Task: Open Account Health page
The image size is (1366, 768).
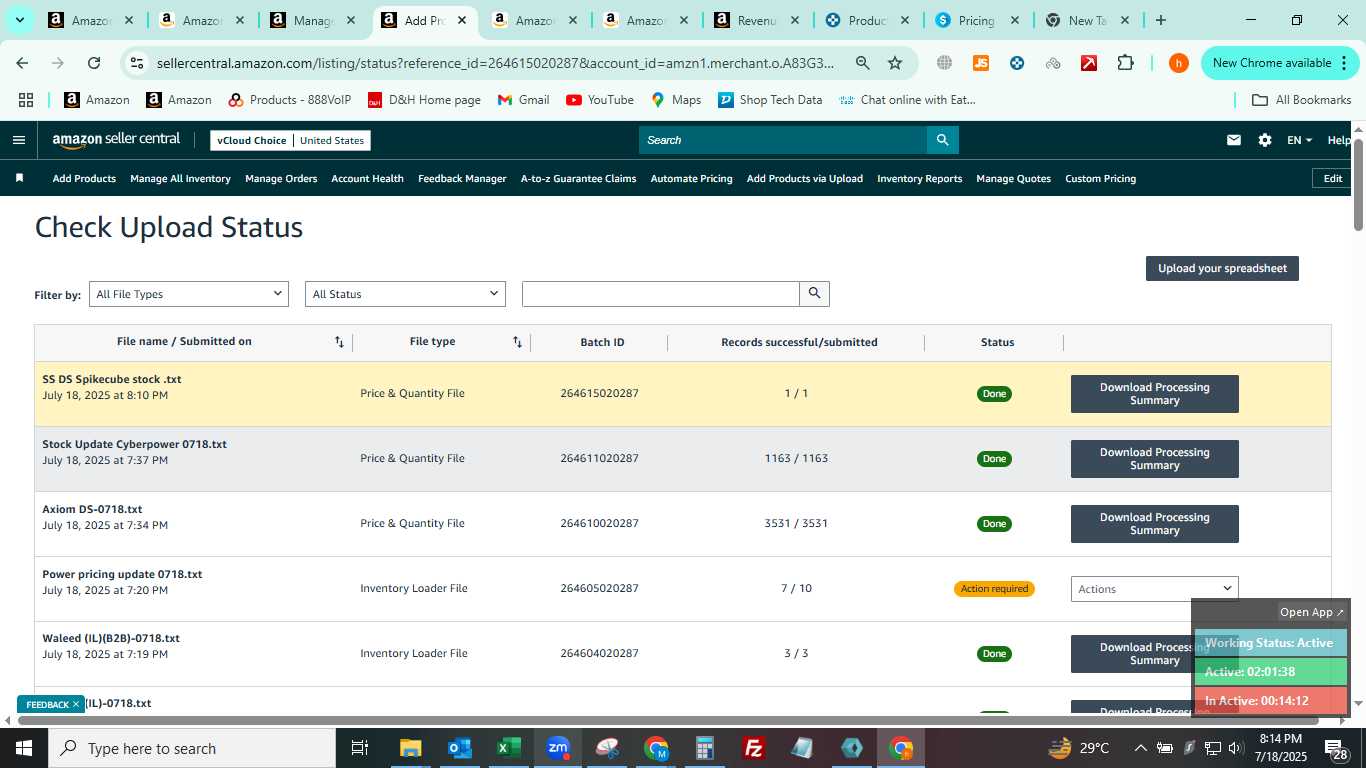Action: (x=367, y=178)
